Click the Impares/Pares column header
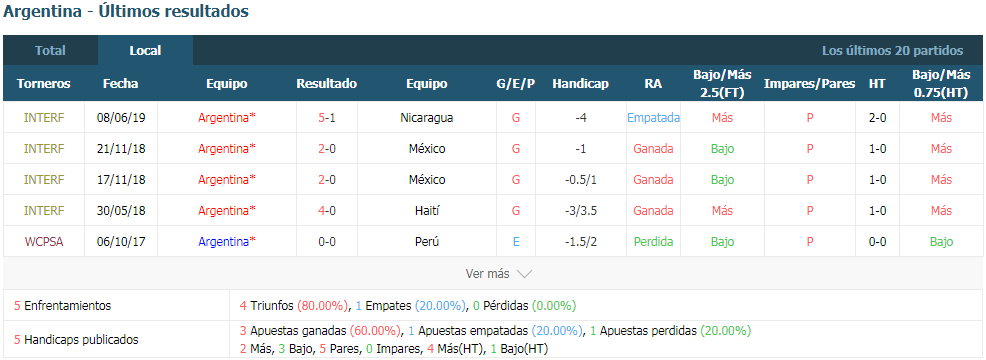This screenshot has width=986, height=360. pos(809,84)
